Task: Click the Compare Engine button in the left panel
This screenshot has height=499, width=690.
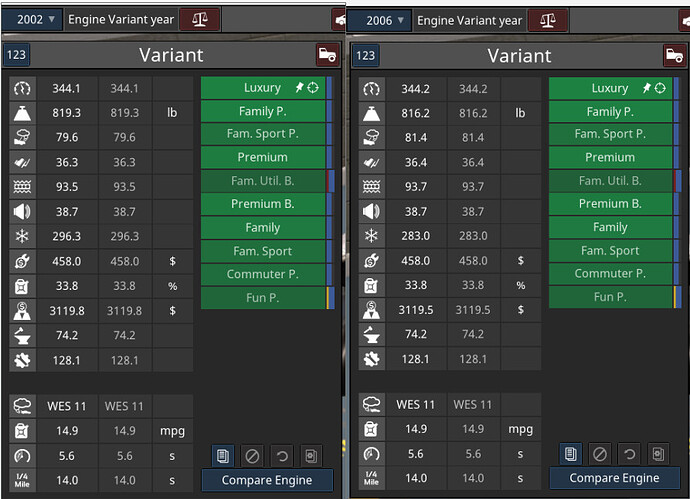Action: (x=267, y=480)
